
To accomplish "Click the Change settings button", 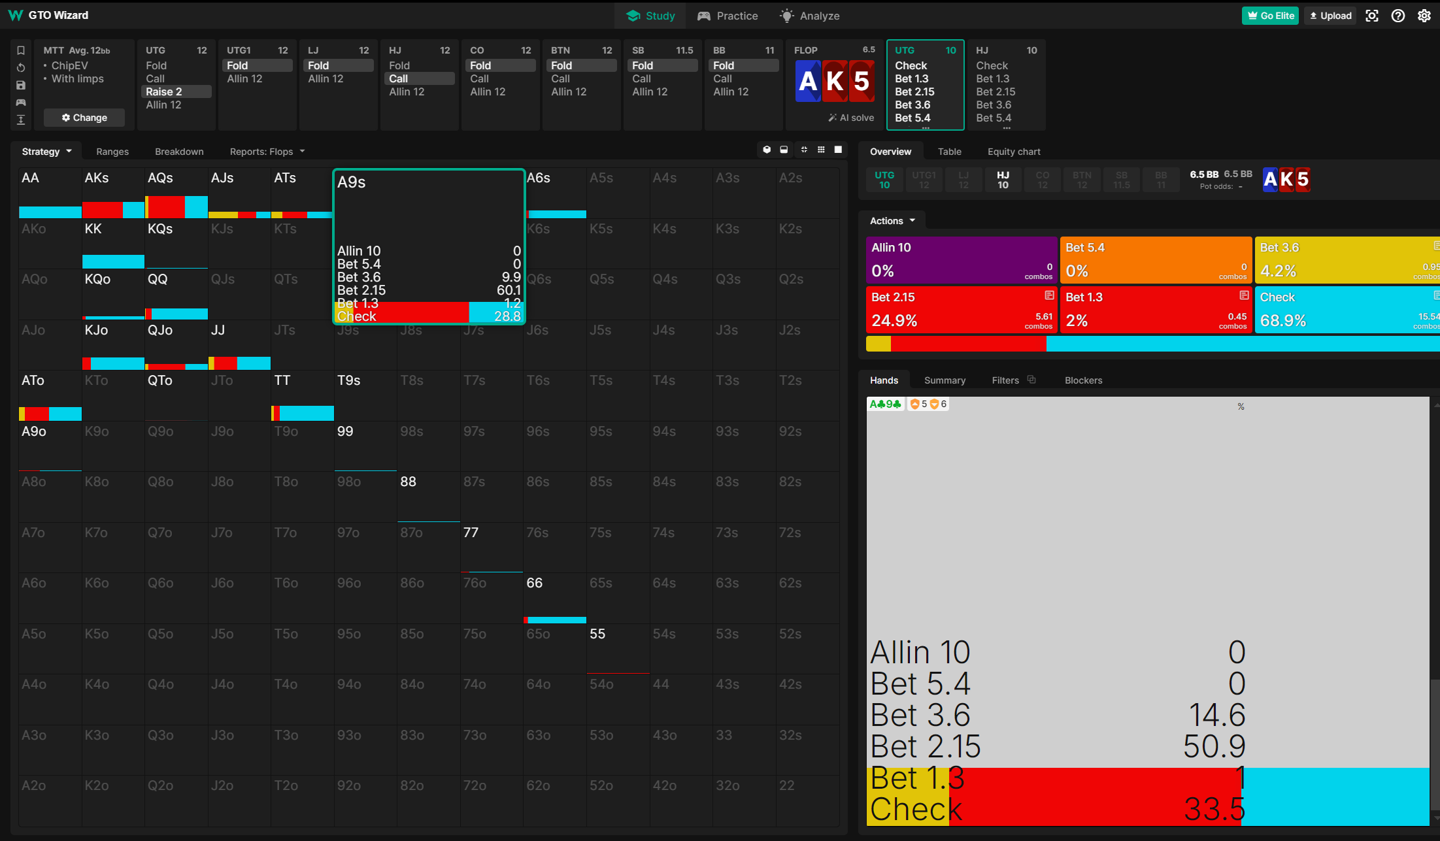I will [84, 118].
